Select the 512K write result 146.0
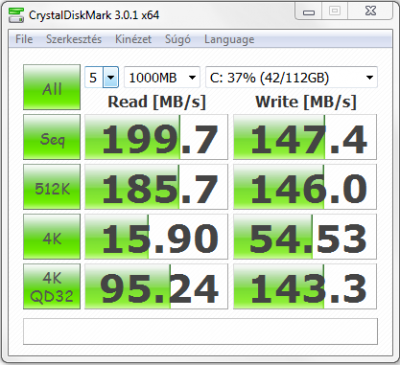This screenshot has width=400, height=365. pyautogui.click(x=305, y=187)
